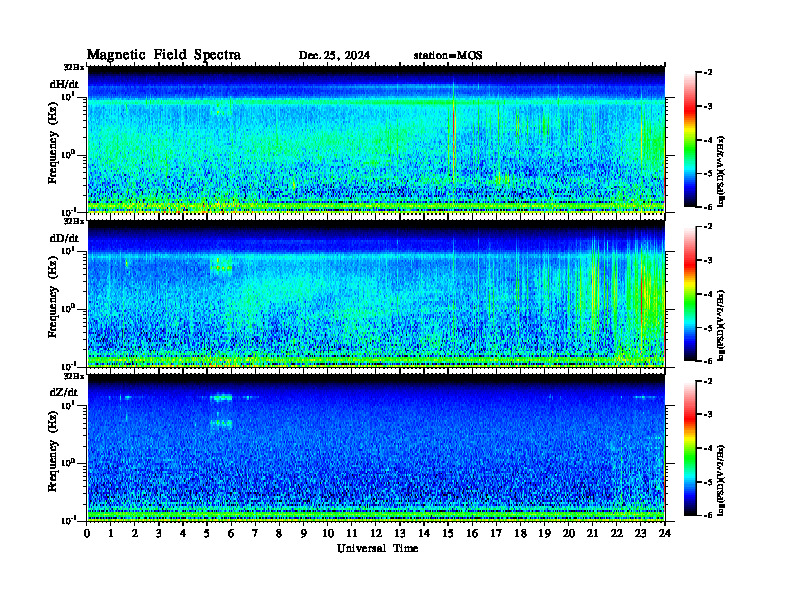Screen dimensions: 792x612
Task: Click the "-3" tick on dD/dt color bar
Action: point(708,261)
